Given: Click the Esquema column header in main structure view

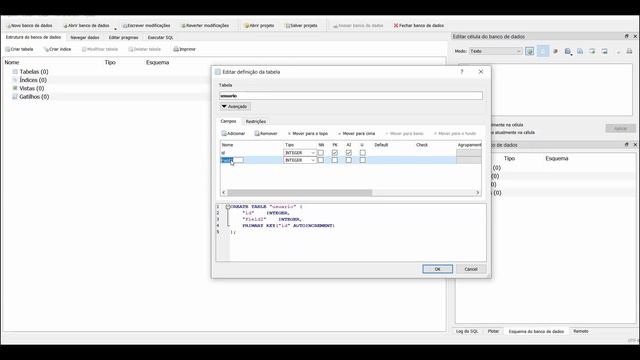Looking at the screenshot, I should [x=158, y=62].
